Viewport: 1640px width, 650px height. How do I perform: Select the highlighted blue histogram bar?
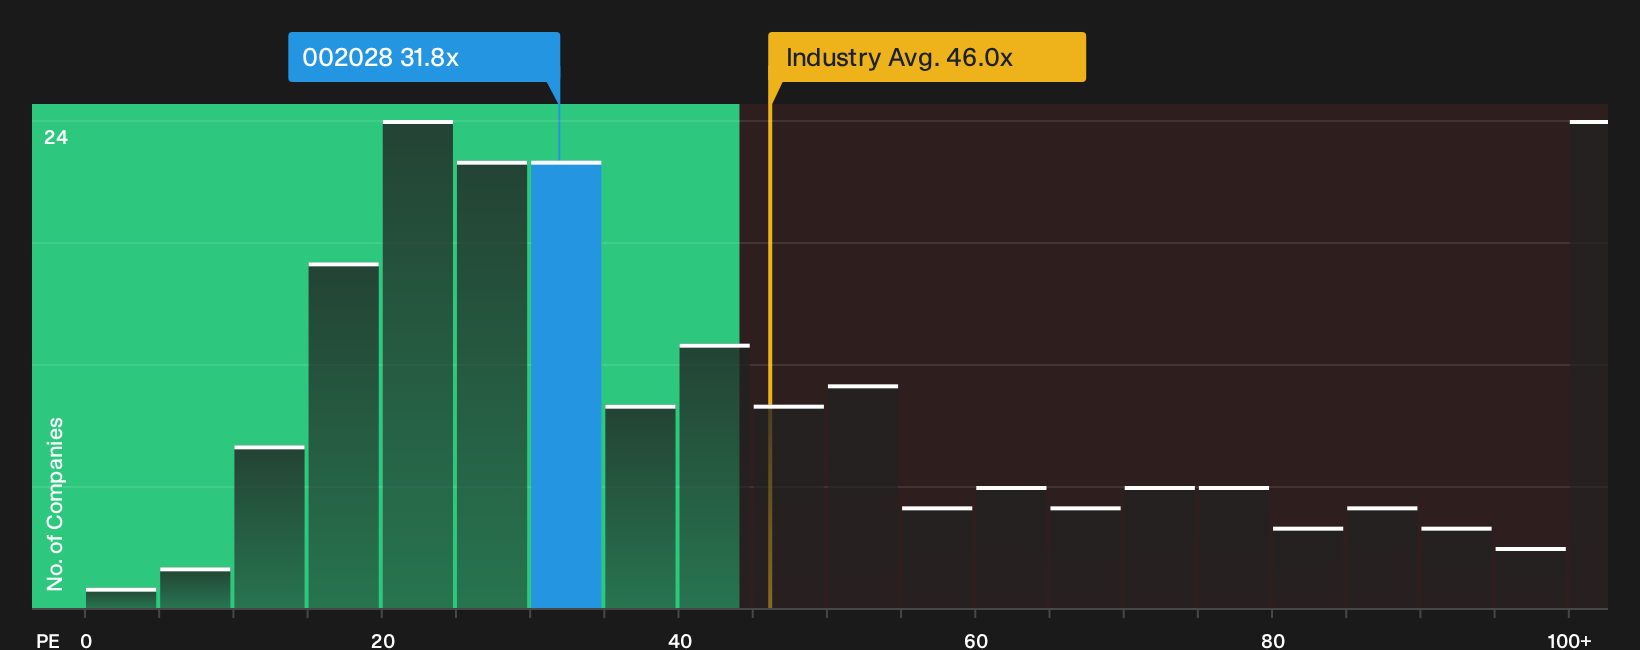coord(566,385)
